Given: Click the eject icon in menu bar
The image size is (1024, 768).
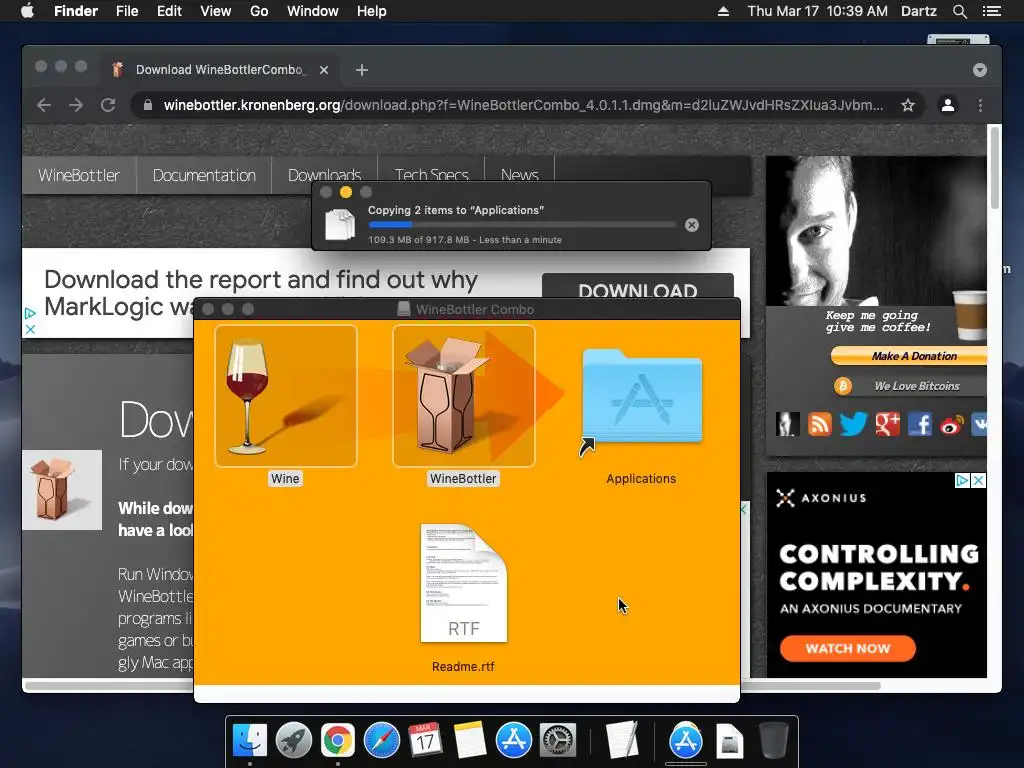Looking at the screenshot, I should (723, 11).
